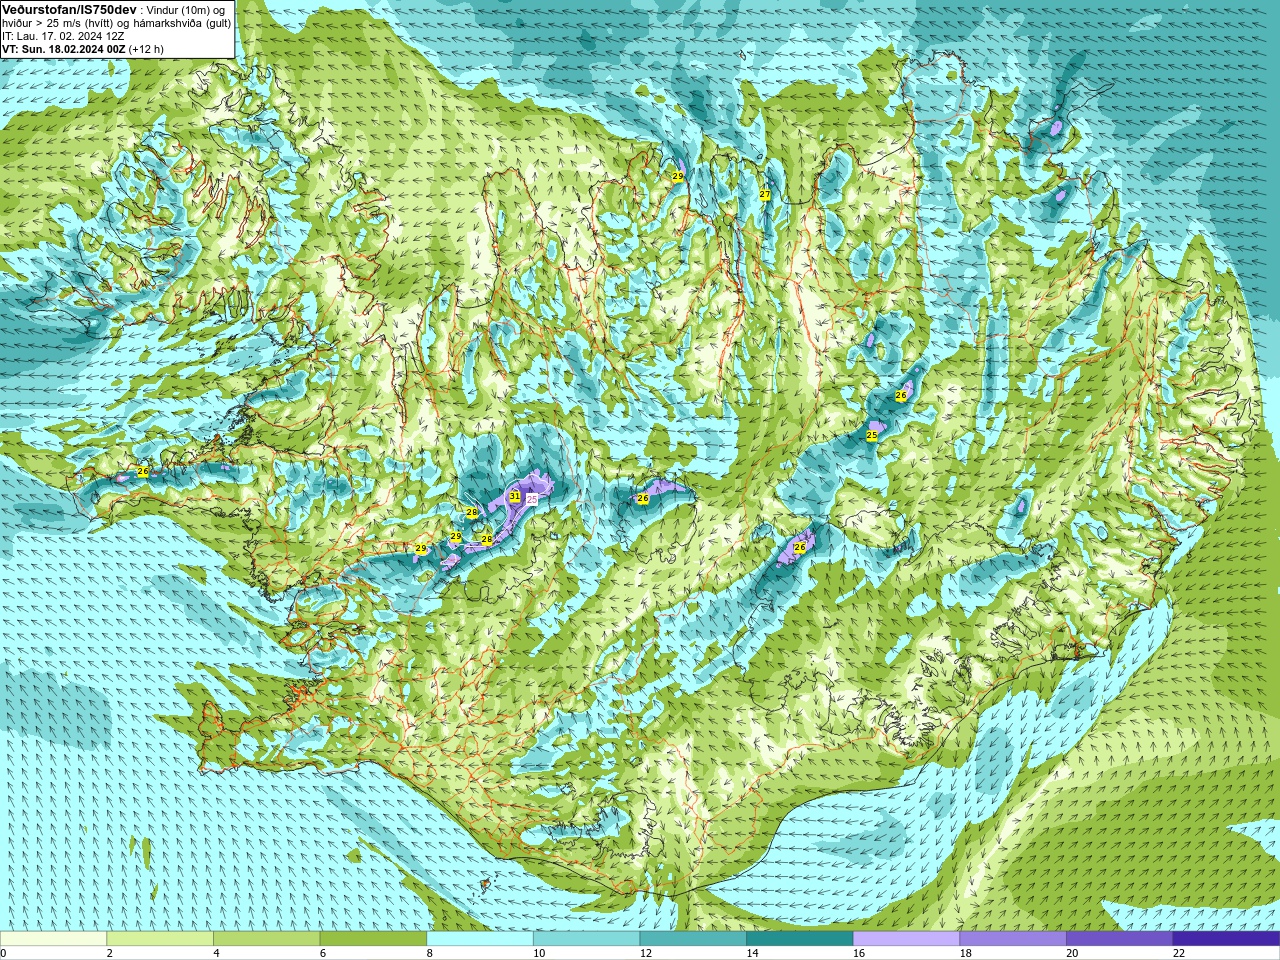This screenshot has height=960, width=1280.
Task: Click the valid time VT: Sun. 18.02.2024 00Z
Action: pyautogui.click(x=64, y=49)
